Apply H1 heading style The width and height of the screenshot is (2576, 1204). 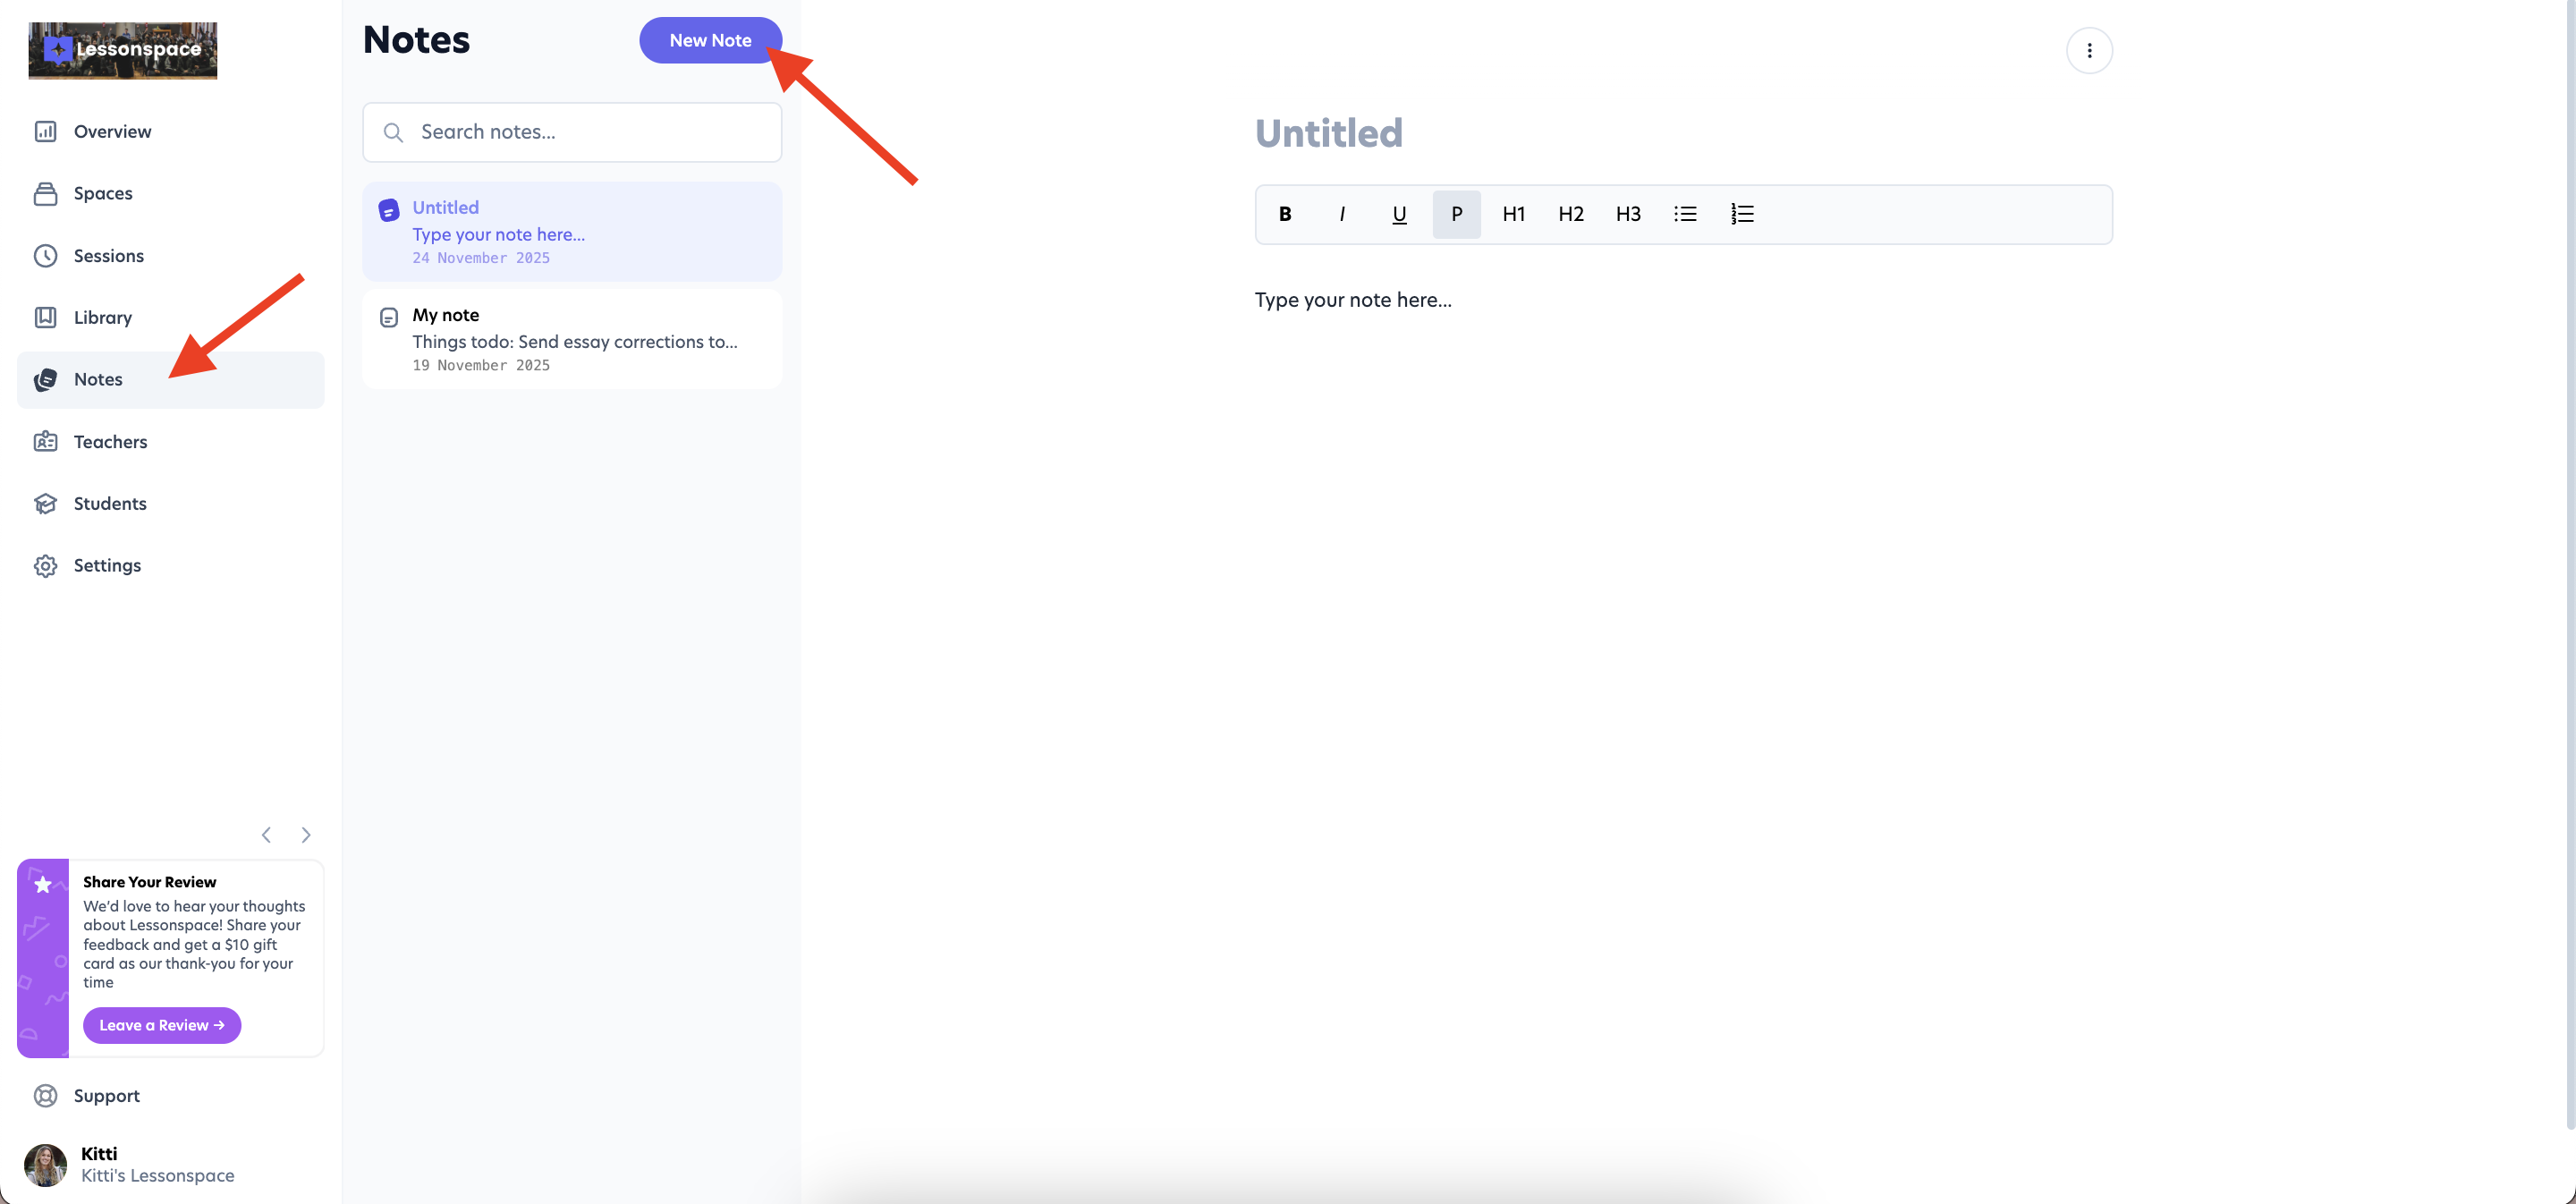(1513, 214)
